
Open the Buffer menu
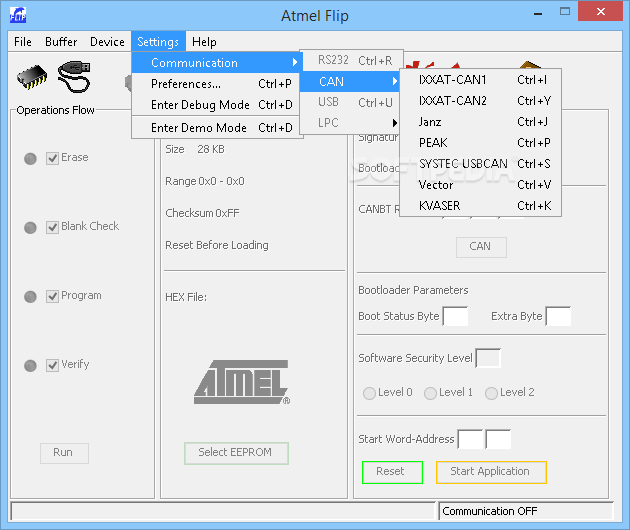61,42
